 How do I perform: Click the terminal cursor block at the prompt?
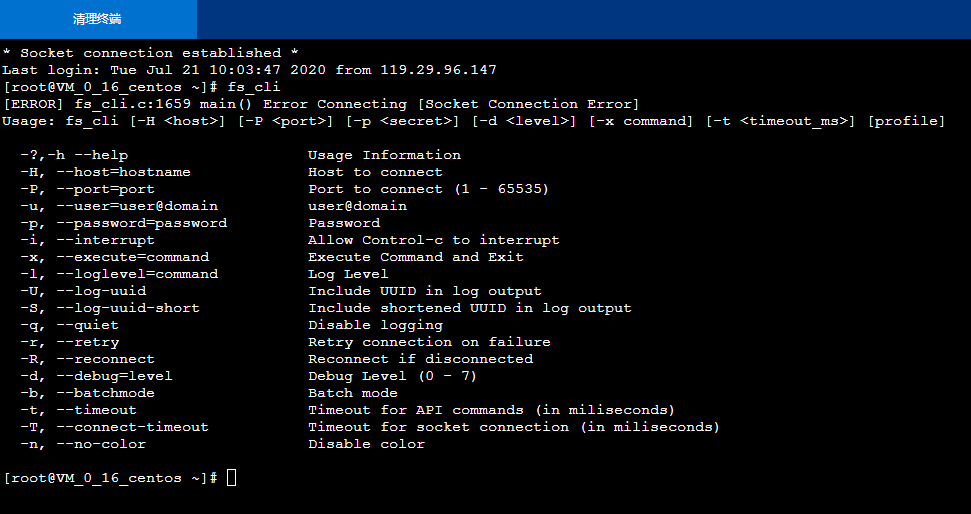point(231,478)
